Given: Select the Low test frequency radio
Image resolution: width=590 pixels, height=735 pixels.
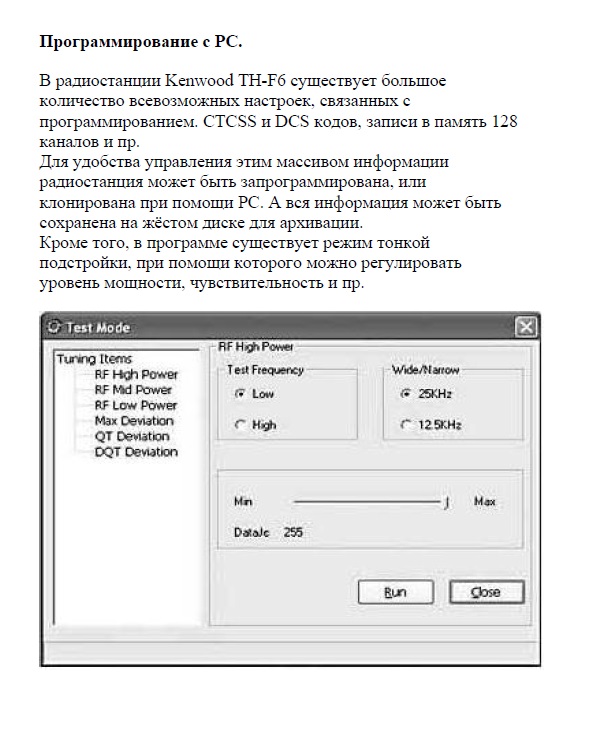Looking at the screenshot, I should [240, 394].
